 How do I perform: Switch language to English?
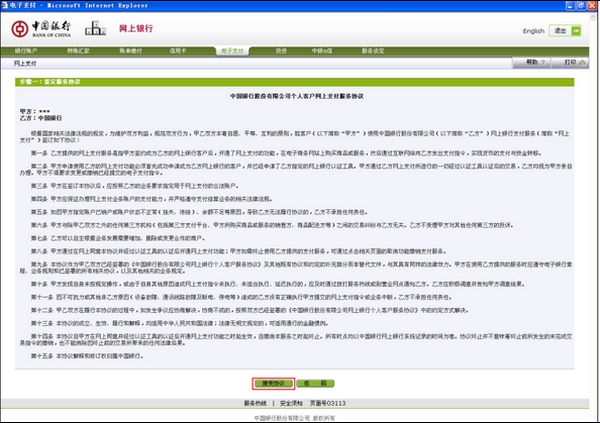pos(533,31)
